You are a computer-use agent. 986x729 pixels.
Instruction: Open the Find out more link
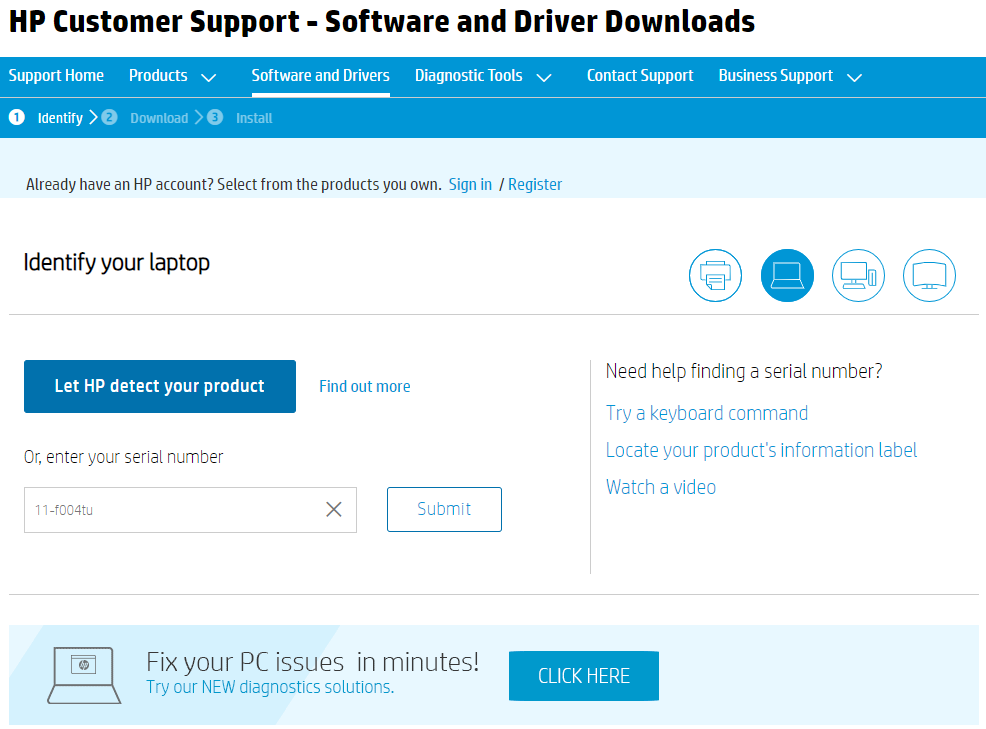[x=365, y=386]
